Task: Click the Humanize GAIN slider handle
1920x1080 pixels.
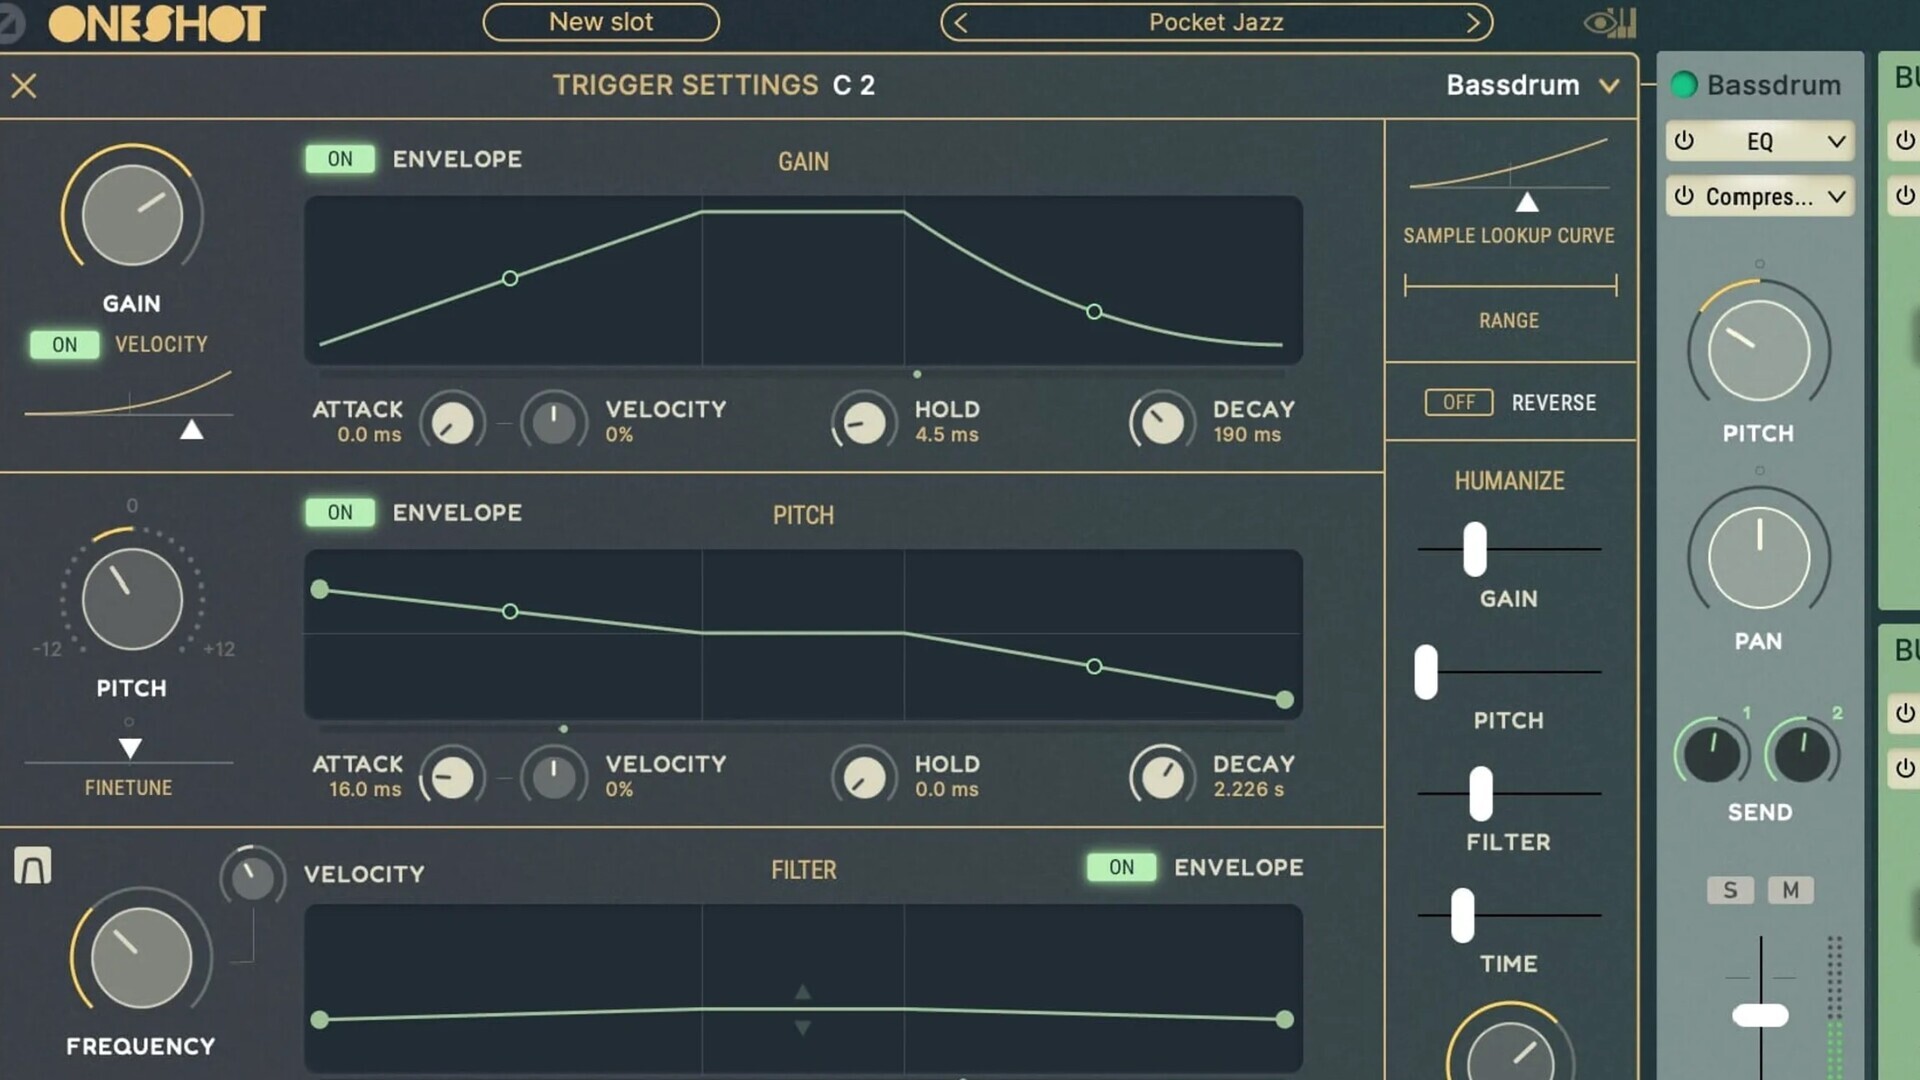Action: pyautogui.click(x=1475, y=549)
